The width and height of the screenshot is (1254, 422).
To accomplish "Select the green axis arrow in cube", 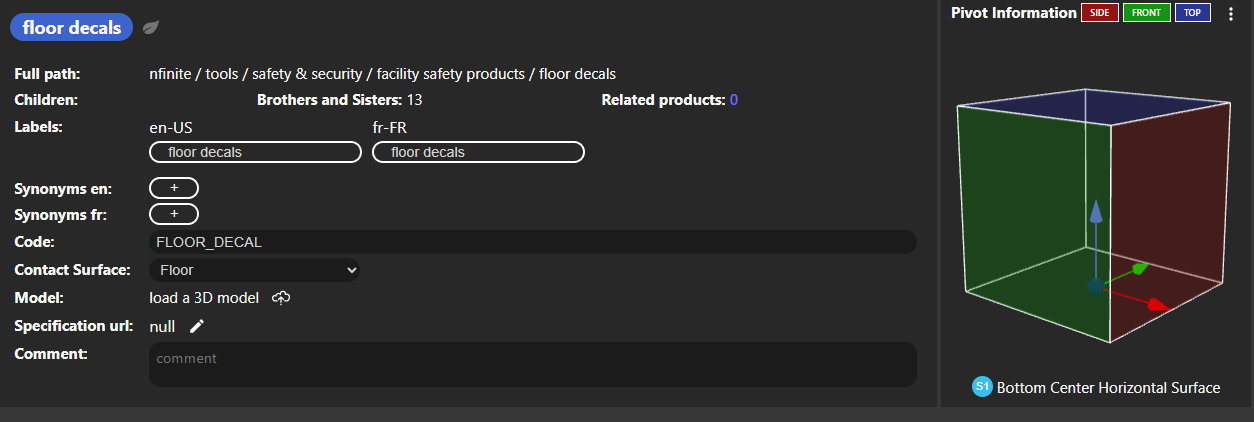I will 1126,273.
